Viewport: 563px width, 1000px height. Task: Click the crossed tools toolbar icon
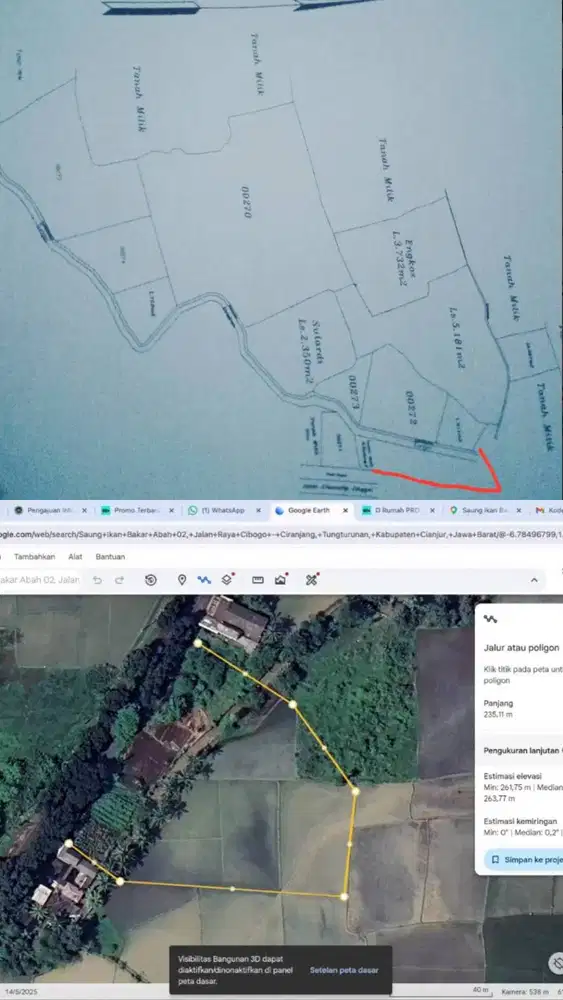312,579
